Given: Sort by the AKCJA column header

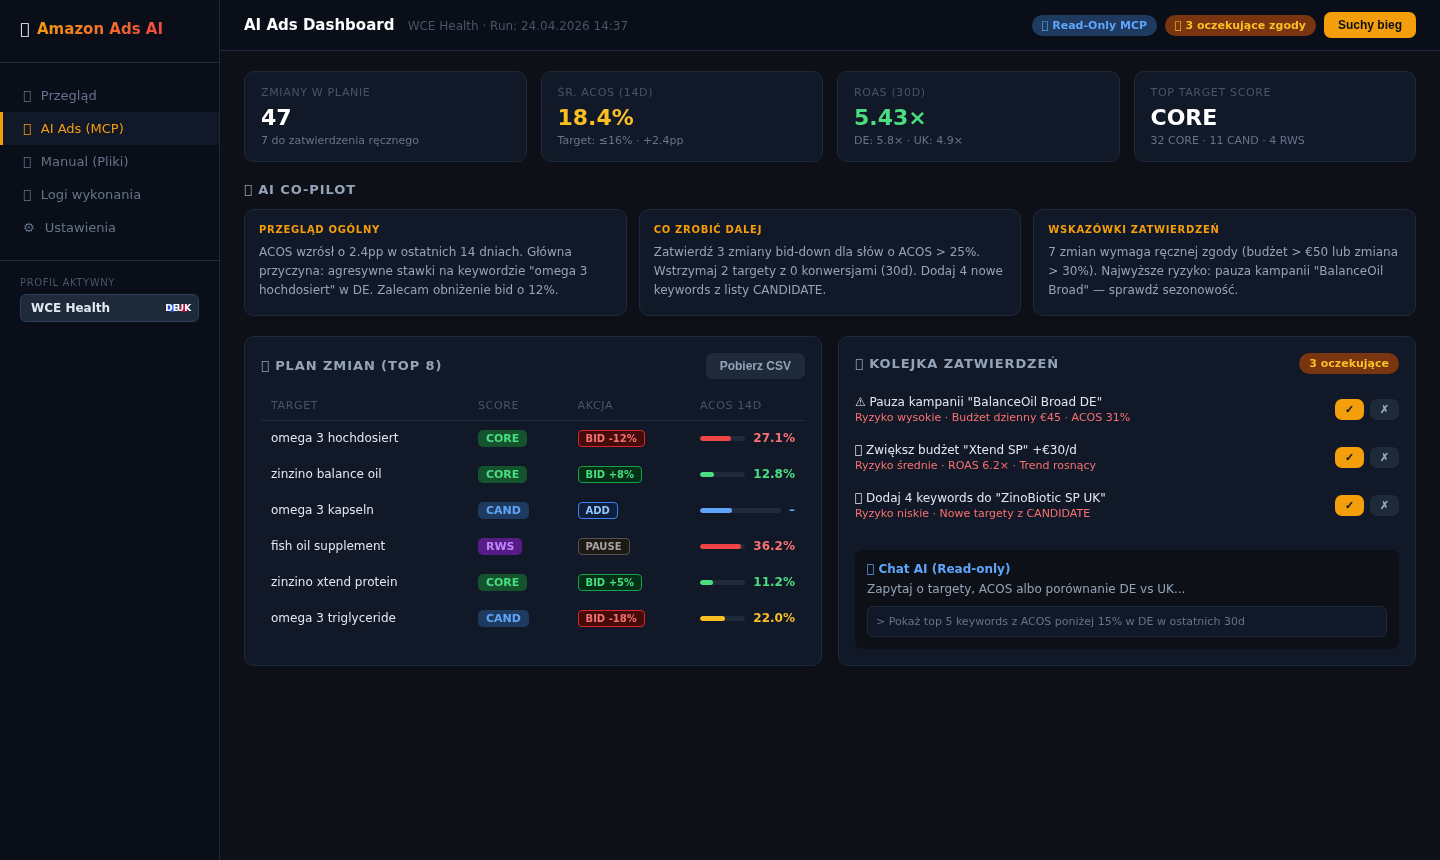Looking at the screenshot, I should coord(595,405).
